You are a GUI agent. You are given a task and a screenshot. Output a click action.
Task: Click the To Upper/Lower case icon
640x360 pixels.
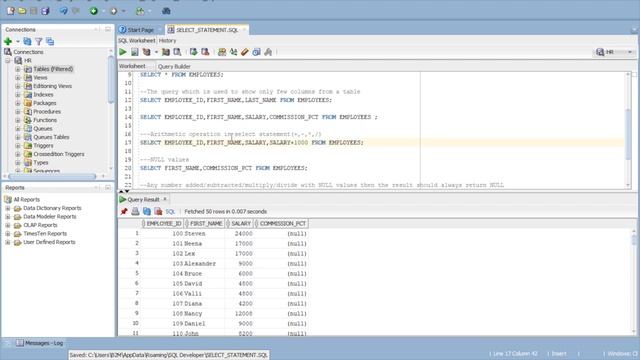pos(233,52)
